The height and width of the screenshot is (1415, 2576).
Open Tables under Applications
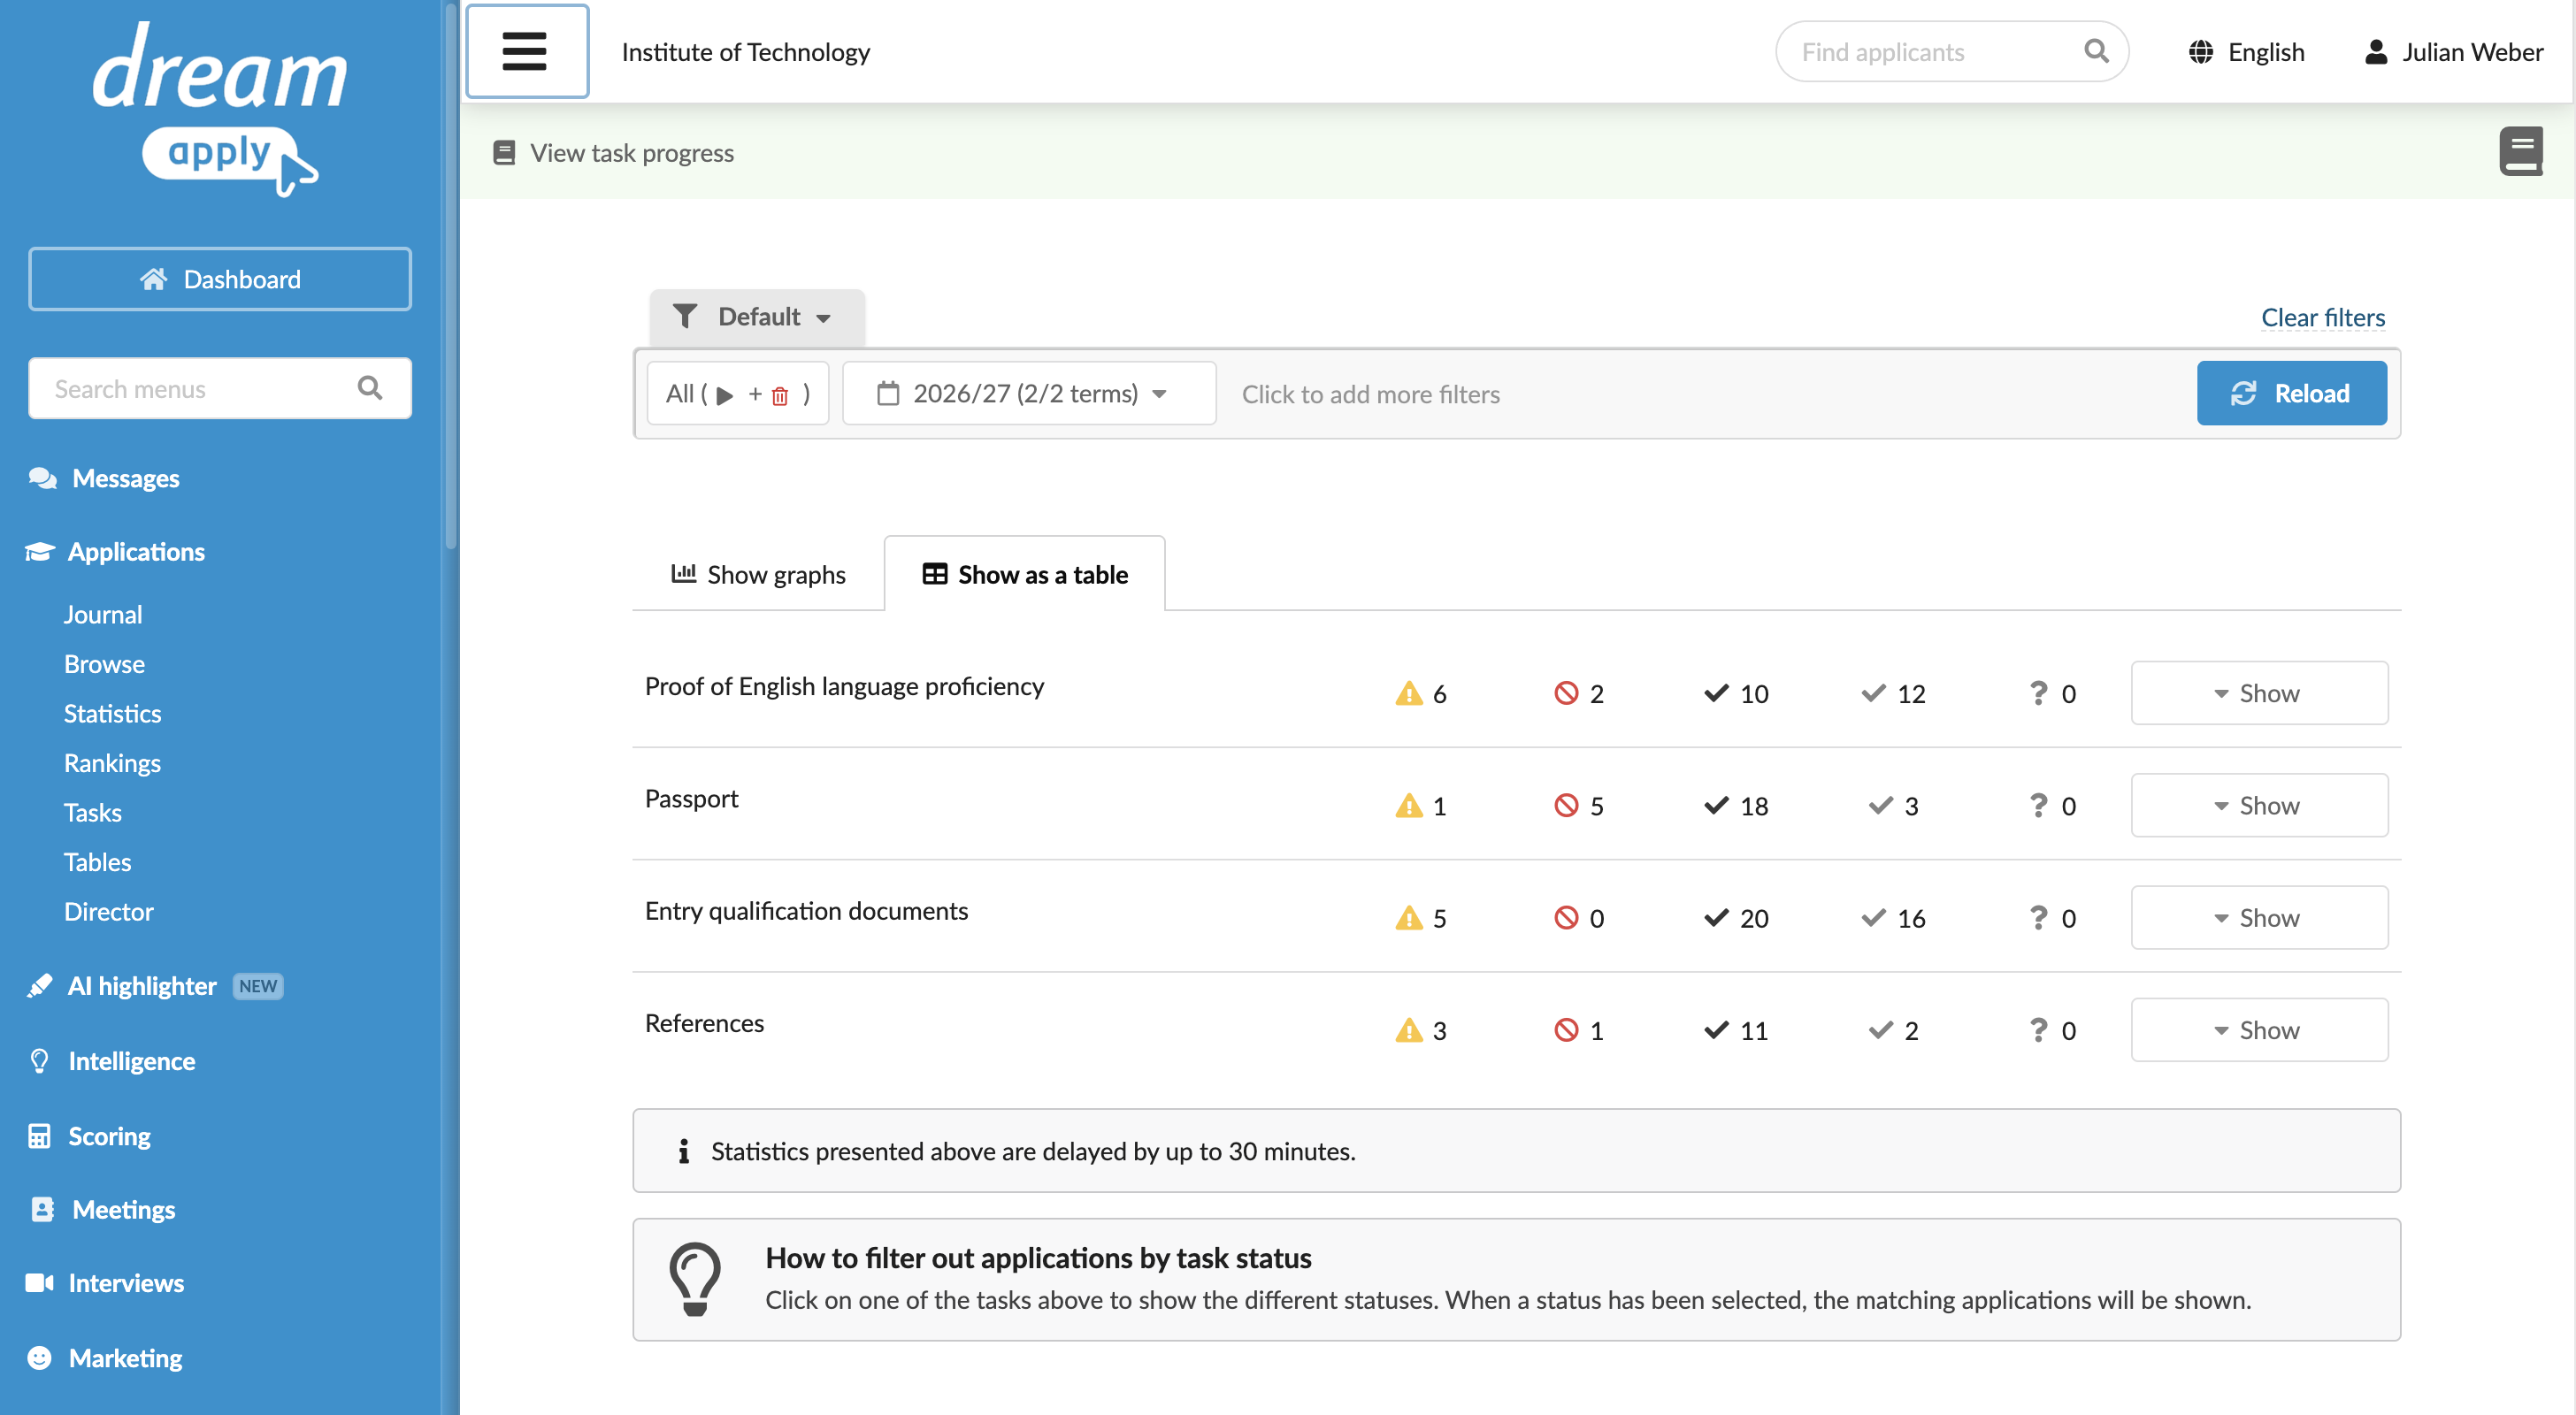(97, 862)
